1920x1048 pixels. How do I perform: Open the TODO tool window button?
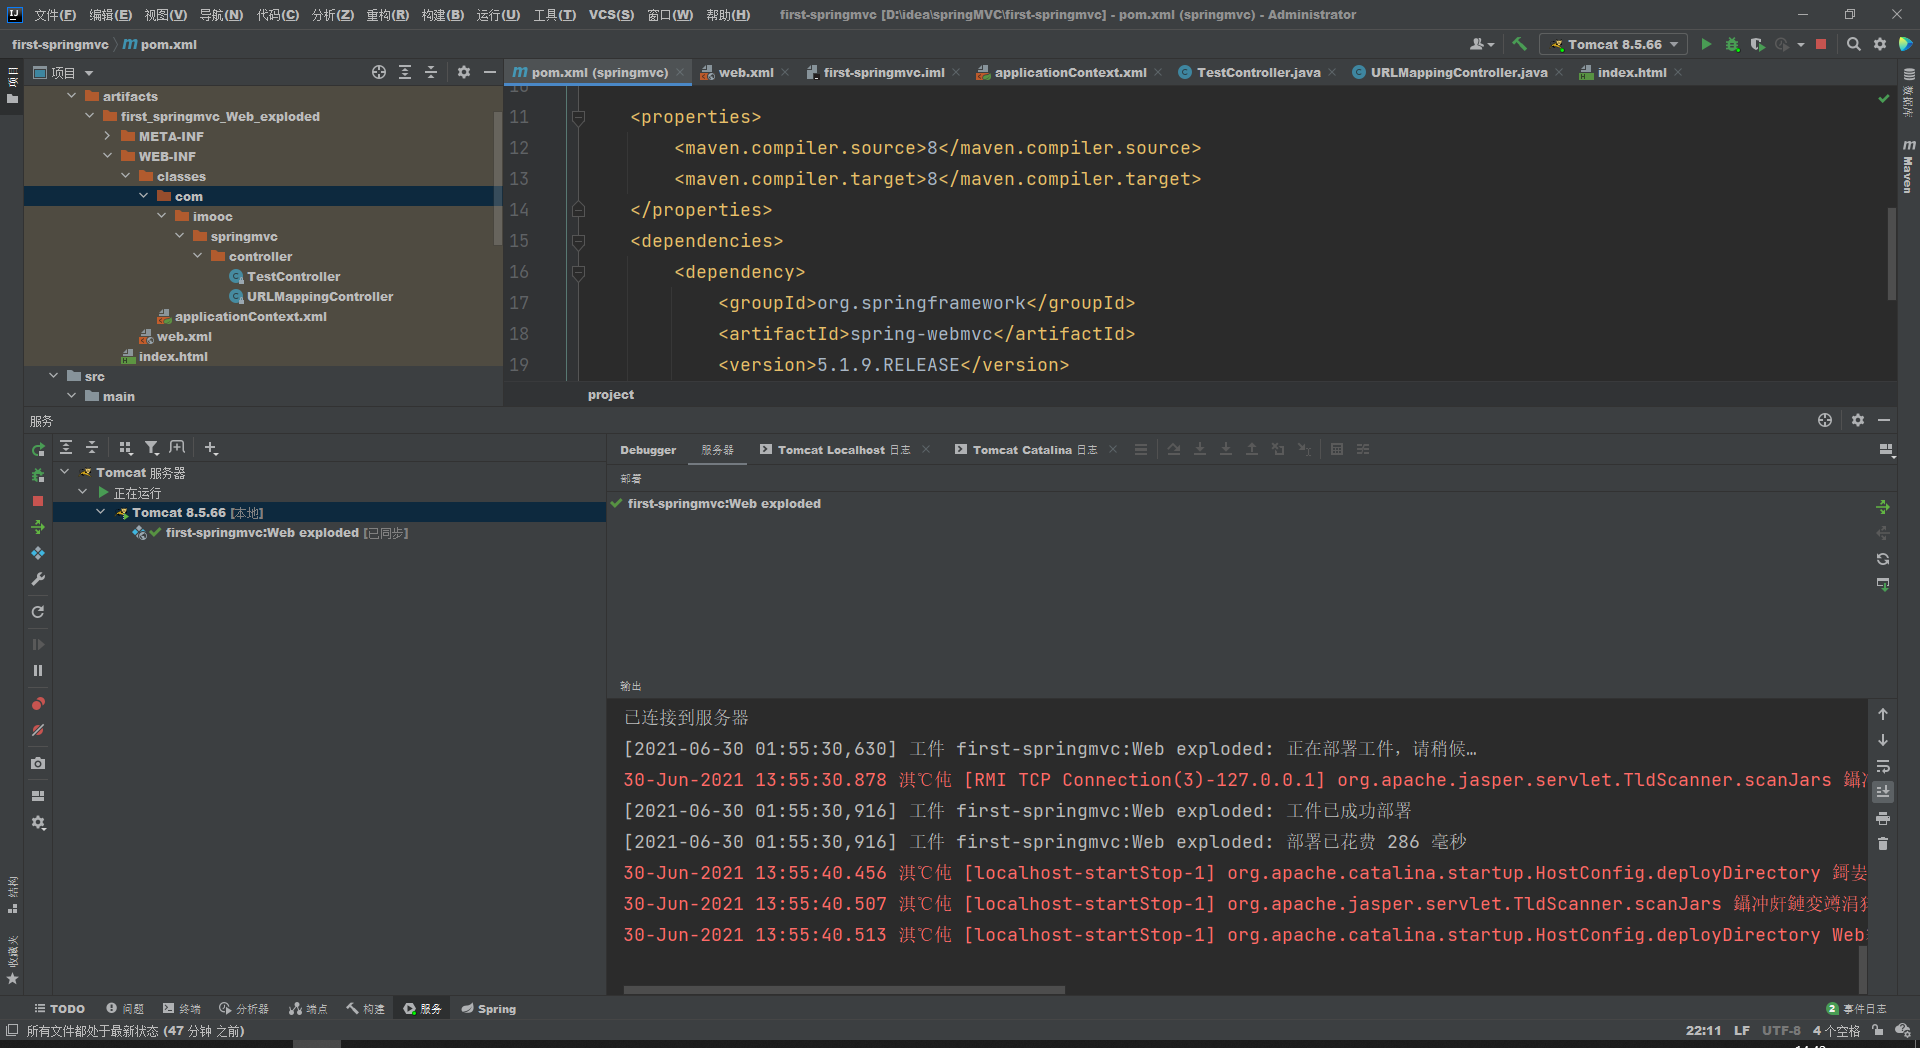click(59, 1009)
